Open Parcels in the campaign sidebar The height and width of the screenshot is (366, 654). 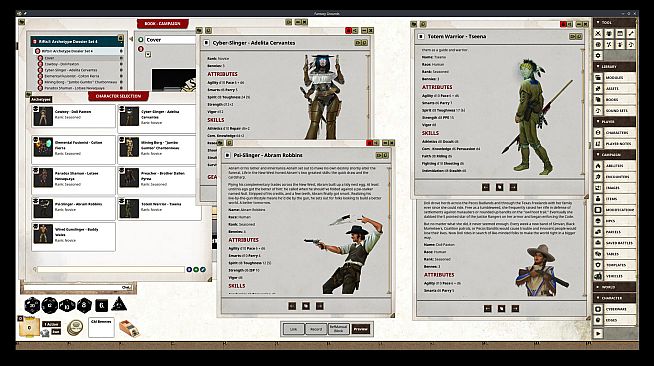[x=615, y=232]
